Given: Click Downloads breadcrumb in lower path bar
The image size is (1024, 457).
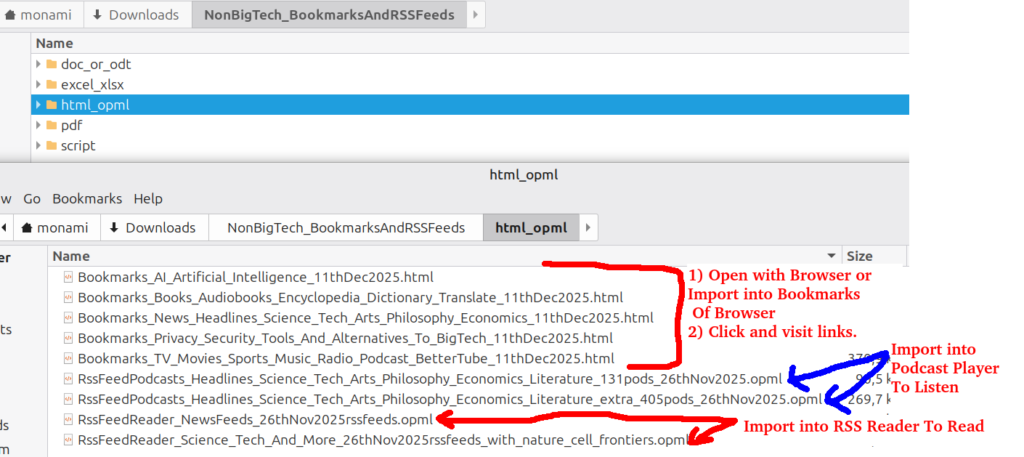Looking at the screenshot, I should click(154, 228).
